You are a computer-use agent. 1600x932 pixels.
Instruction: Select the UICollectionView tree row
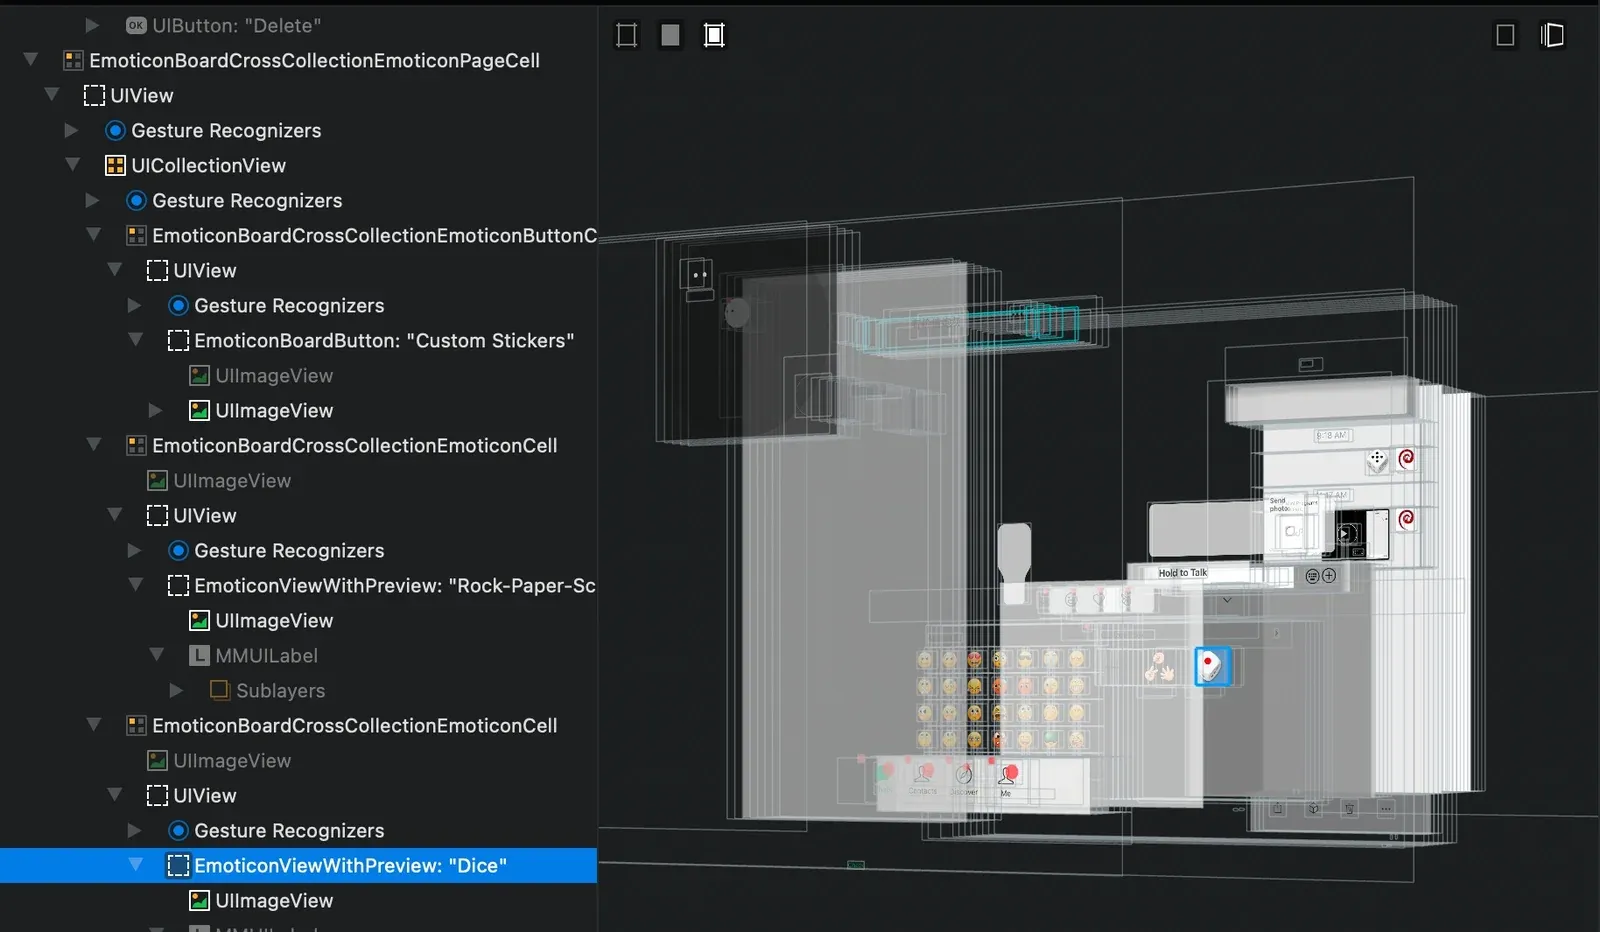pos(299,165)
